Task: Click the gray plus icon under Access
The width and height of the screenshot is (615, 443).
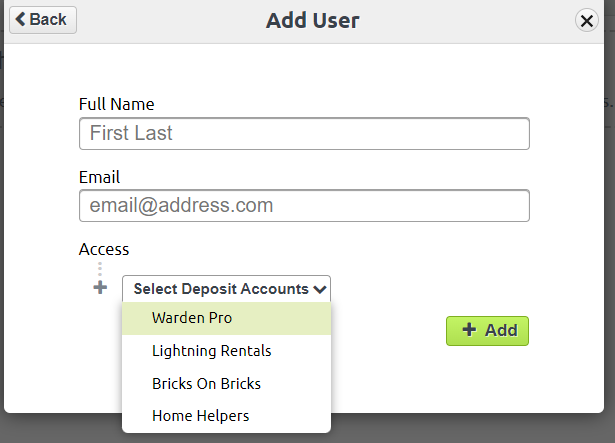Action: point(100,288)
